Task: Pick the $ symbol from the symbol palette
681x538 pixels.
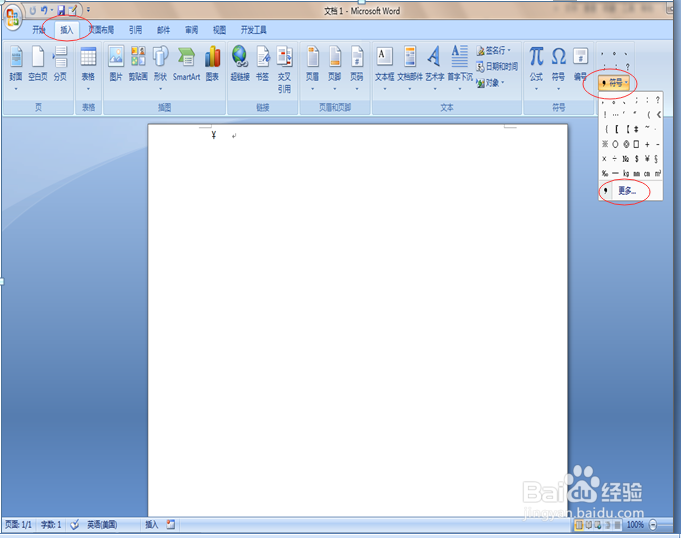Action: coord(636,158)
